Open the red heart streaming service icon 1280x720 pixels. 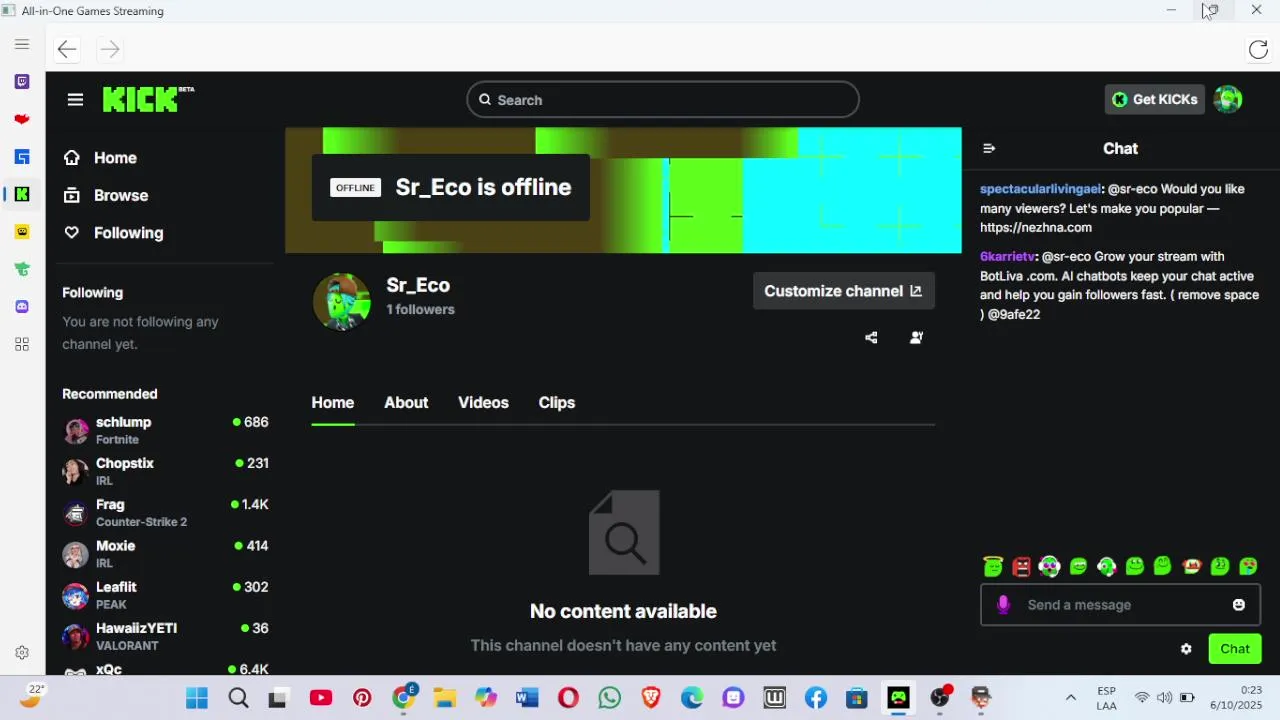[x=22, y=119]
